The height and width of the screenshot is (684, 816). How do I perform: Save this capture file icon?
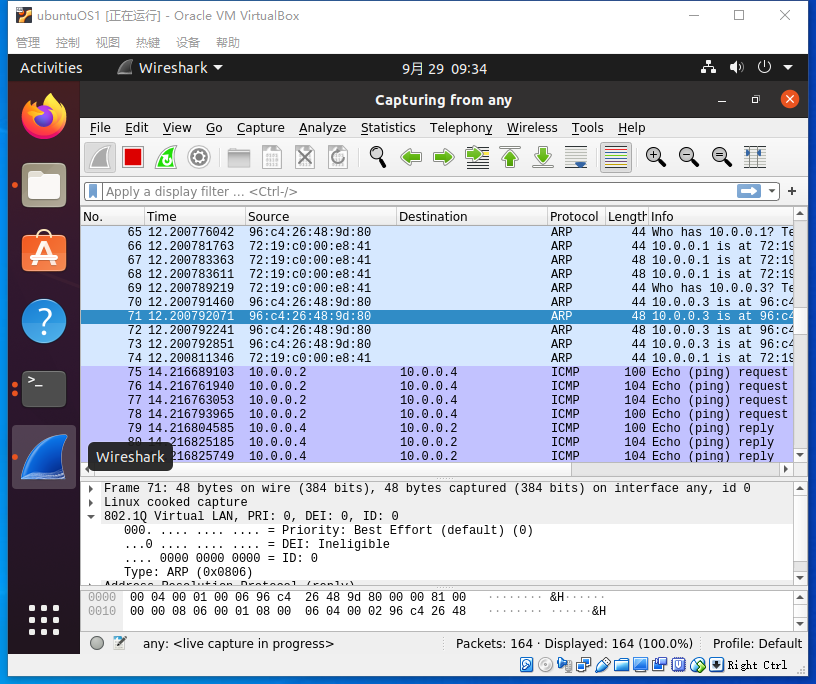pyautogui.click(x=272, y=157)
